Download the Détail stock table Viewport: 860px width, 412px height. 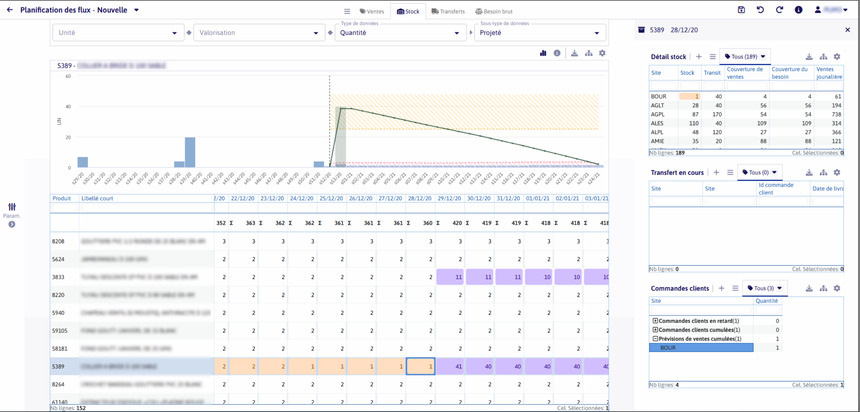(x=809, y=57)
